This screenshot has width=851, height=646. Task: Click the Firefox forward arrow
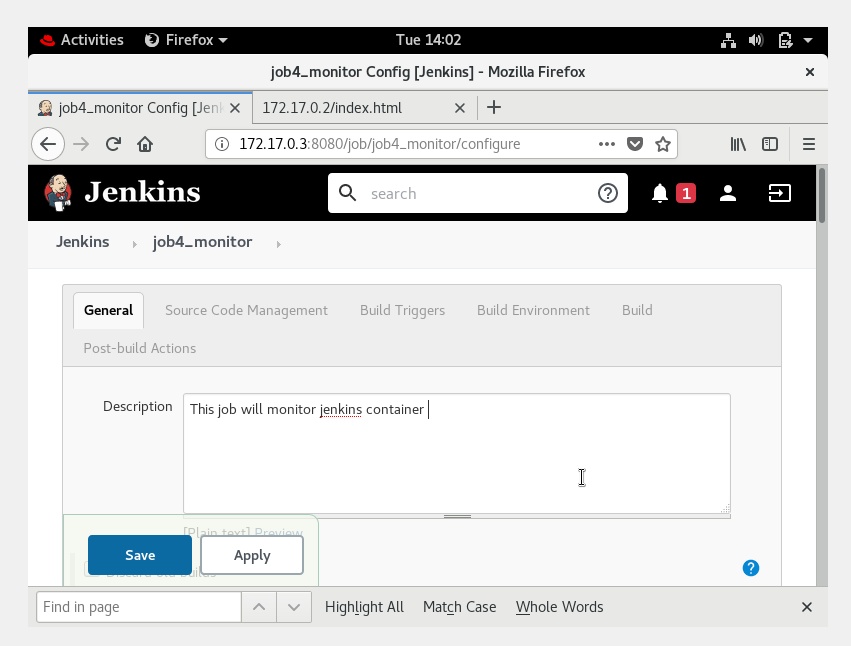(x=81, y=144)
